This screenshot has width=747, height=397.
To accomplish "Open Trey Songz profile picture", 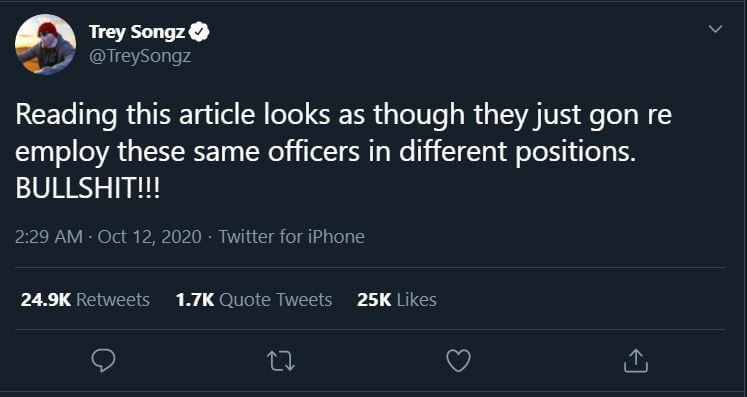I will 45,44.
